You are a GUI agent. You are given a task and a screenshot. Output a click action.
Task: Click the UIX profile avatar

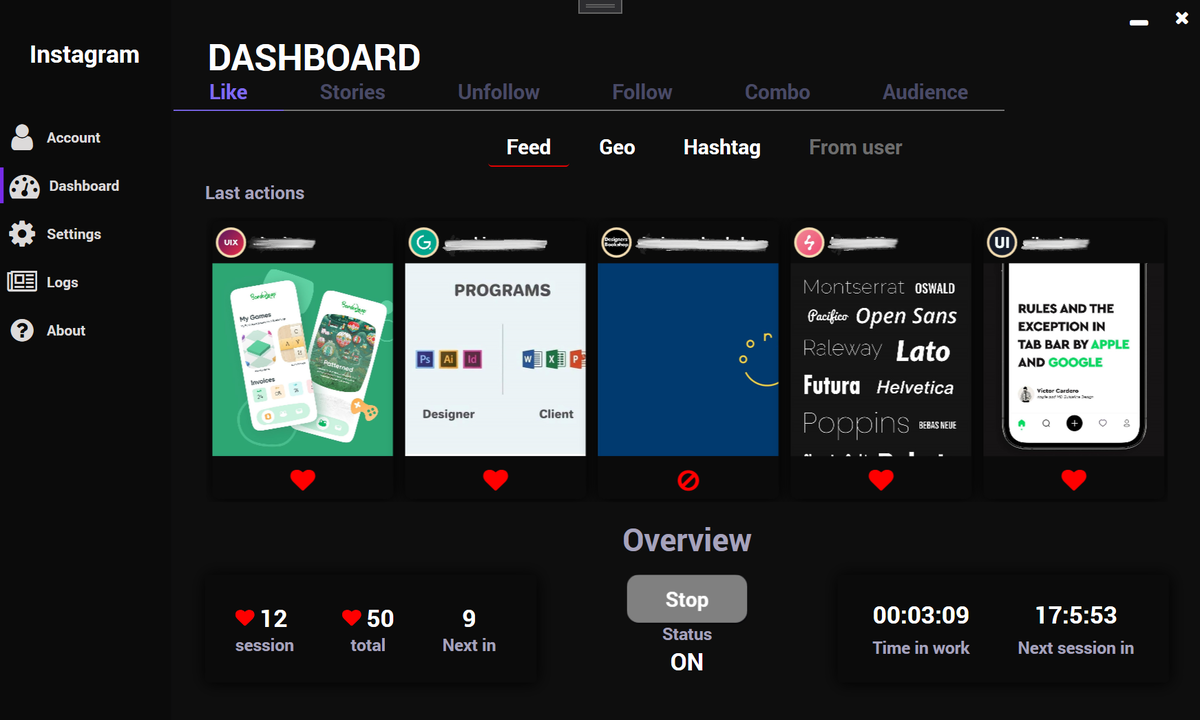click(231, 243)
